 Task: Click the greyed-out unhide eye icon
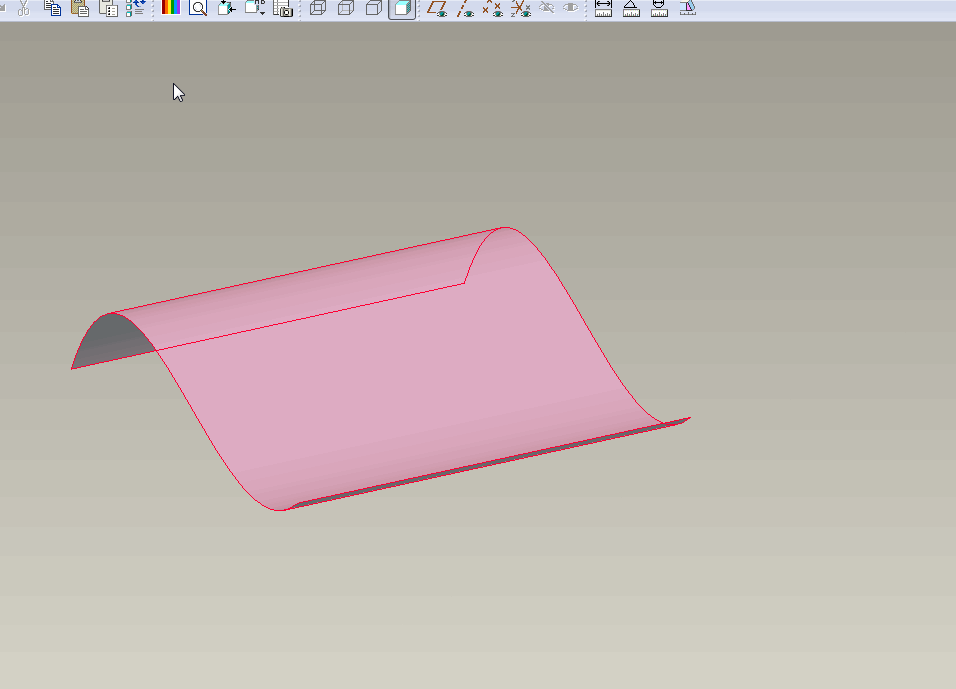tap(571, 7)
